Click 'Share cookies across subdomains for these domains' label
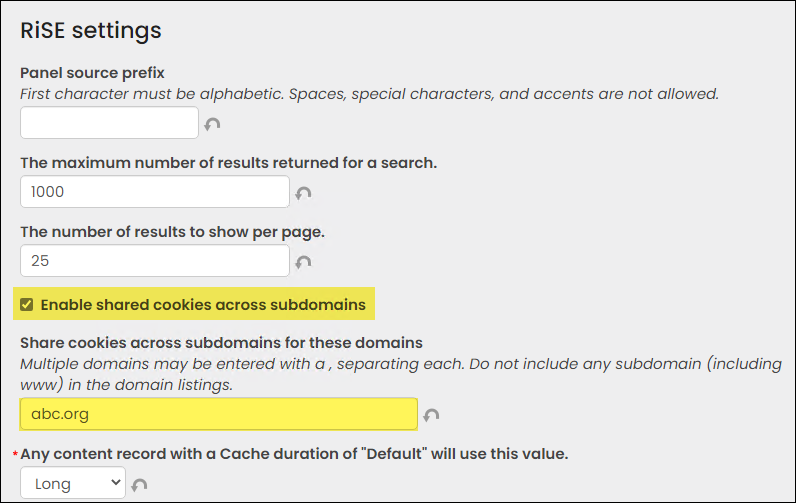Viewport: 796px width, 503px height. click(221, 343)
